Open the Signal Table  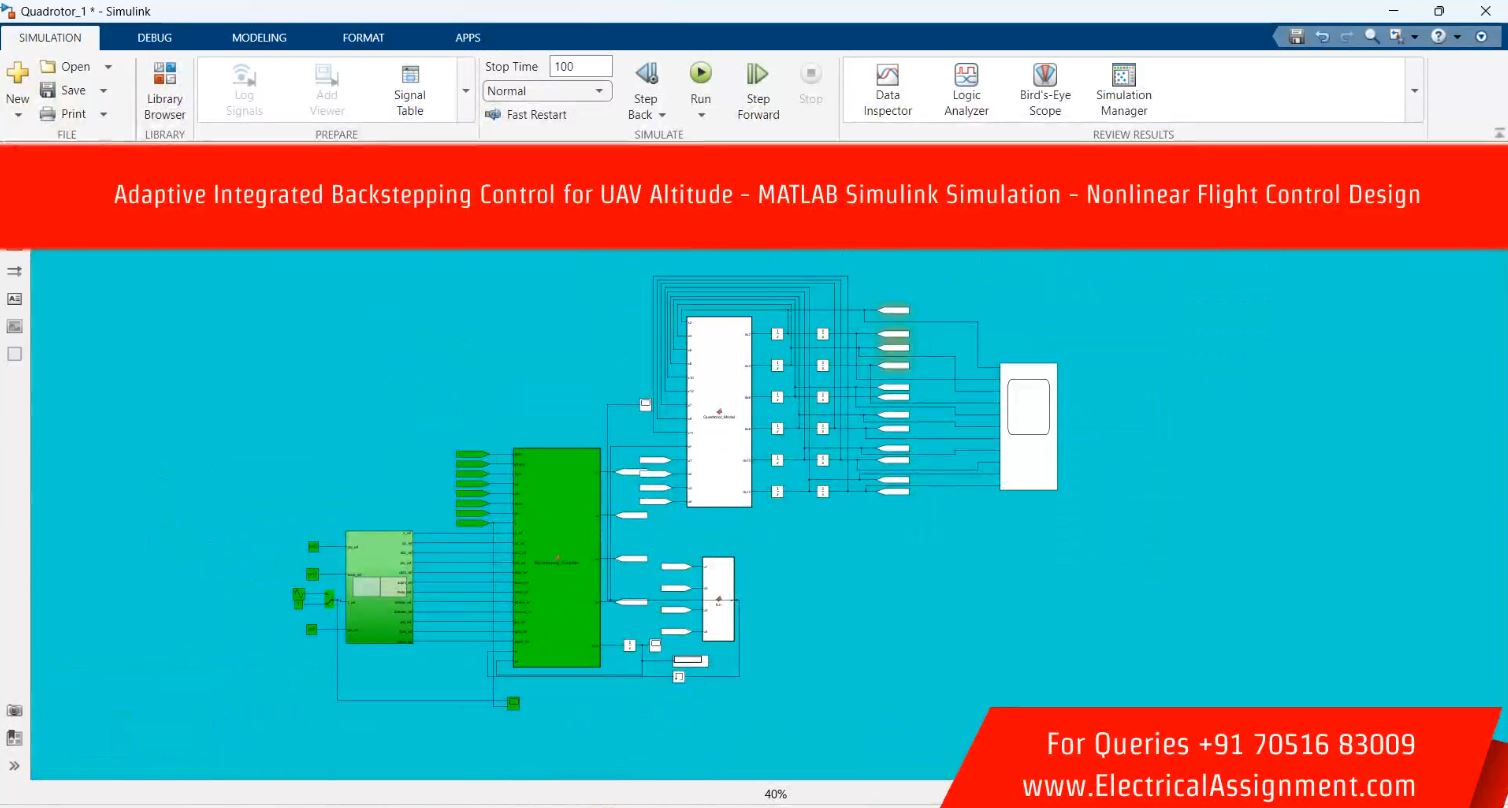point(409,90)
